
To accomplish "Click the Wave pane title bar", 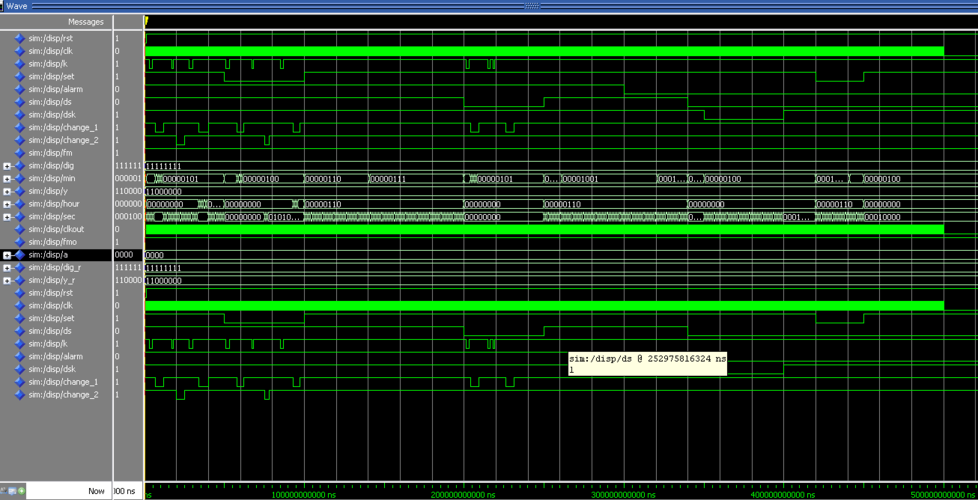I will (489, 5).
